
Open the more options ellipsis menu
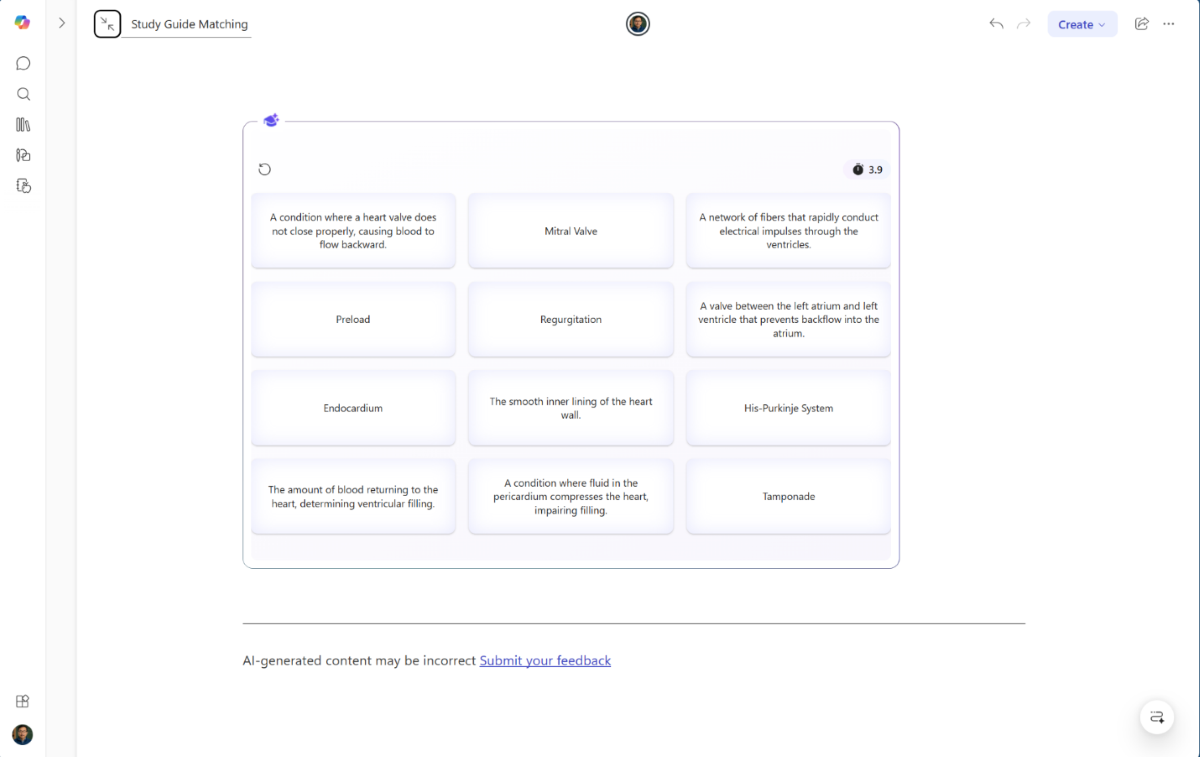1169,24
